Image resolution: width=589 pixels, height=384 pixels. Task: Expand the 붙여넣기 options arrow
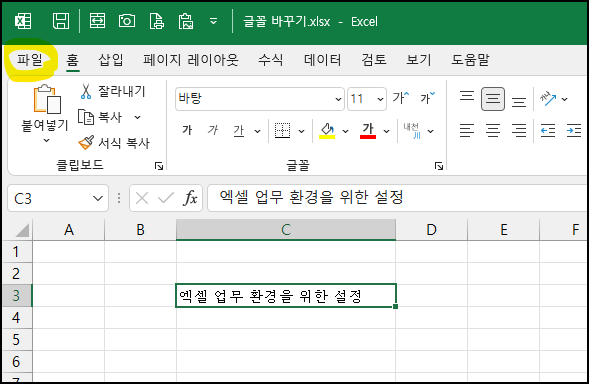pyautogui.click(x=46, y=141)
